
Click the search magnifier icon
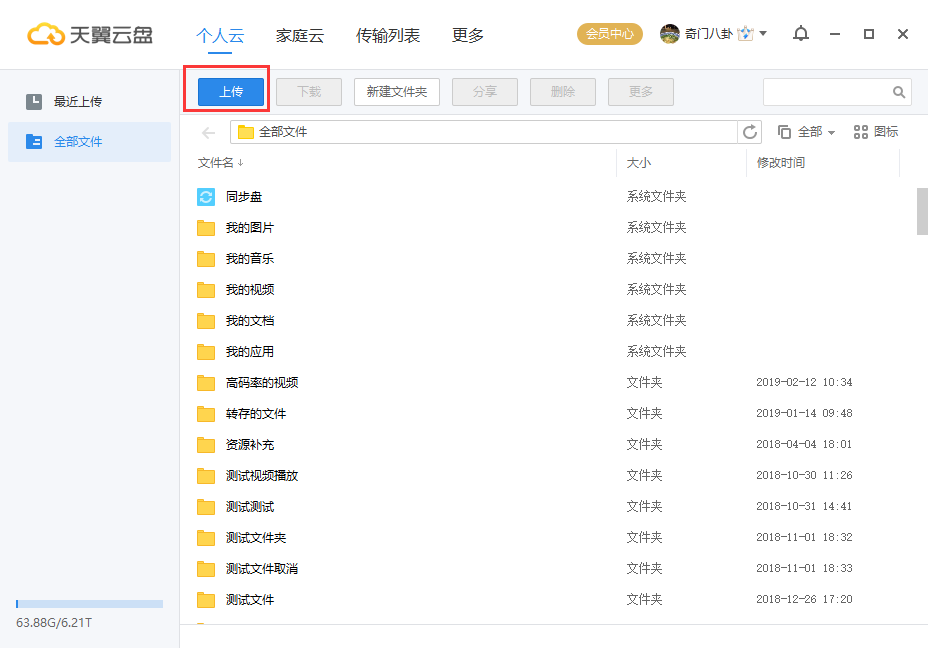pos(899,91)
